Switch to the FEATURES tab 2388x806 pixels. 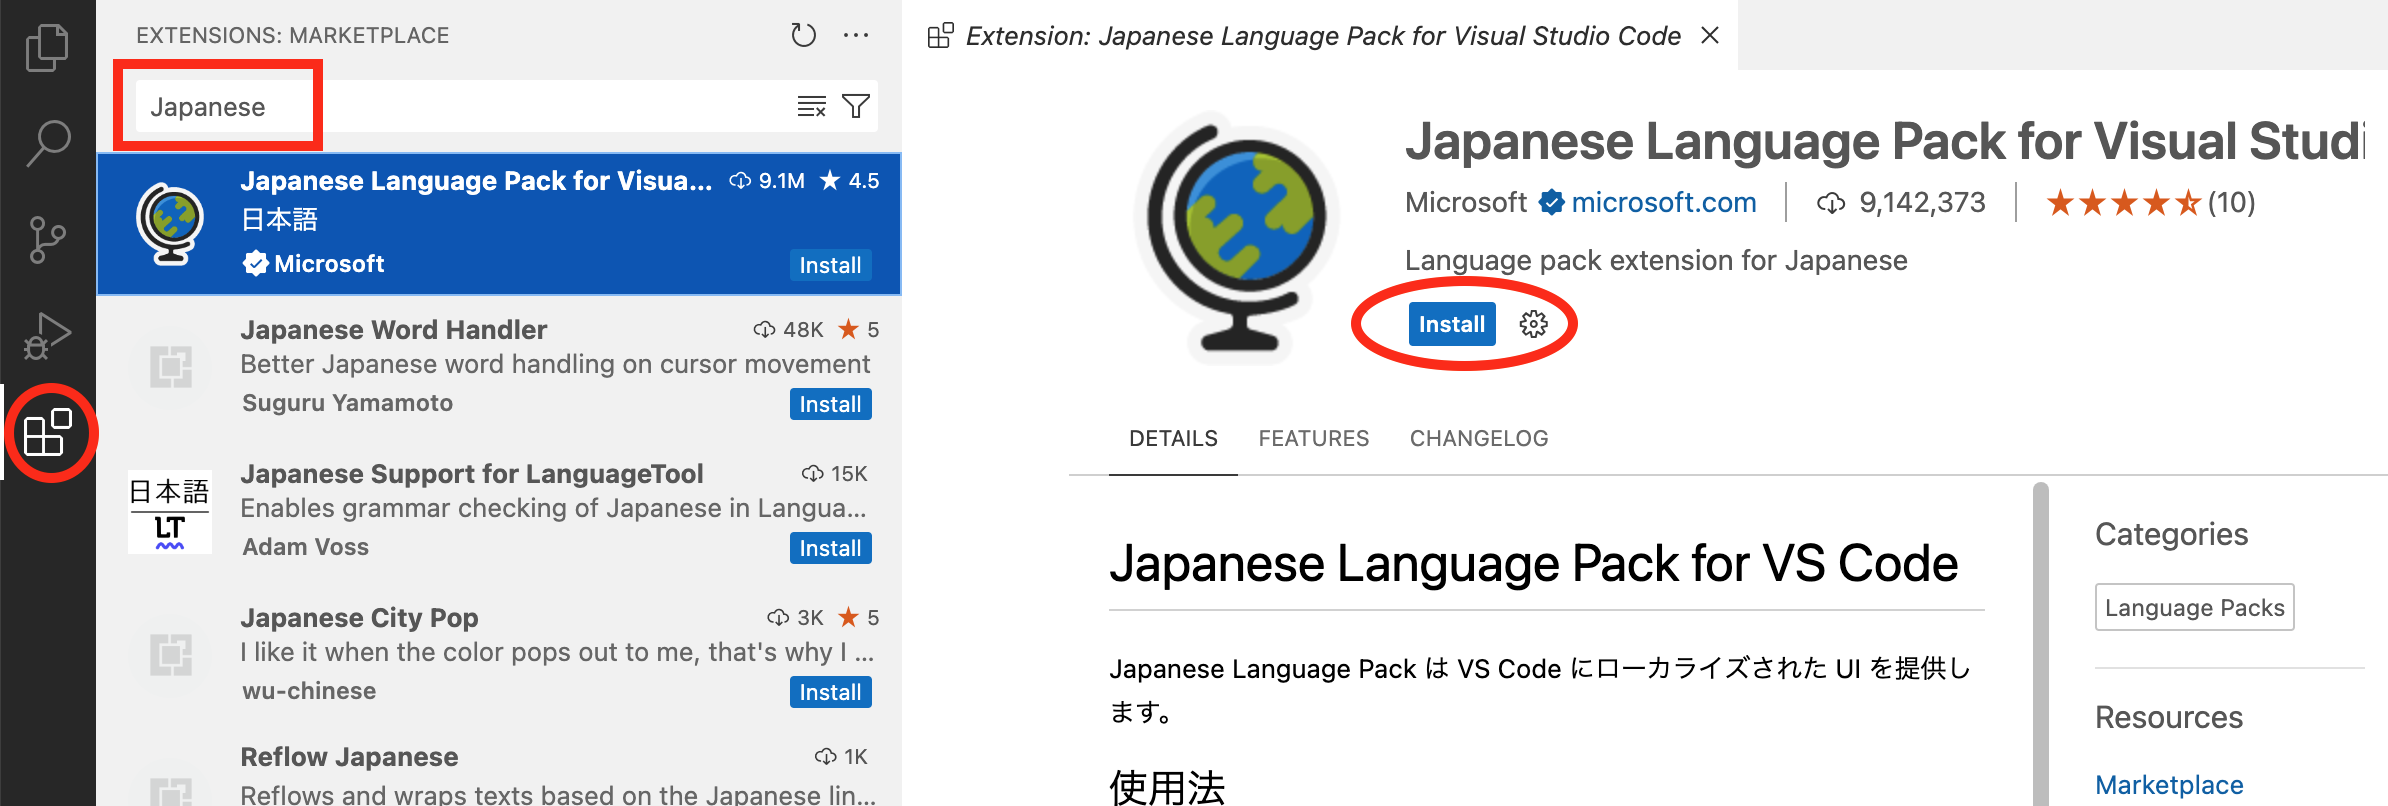pyautogui.click(x=1313, y=438)
